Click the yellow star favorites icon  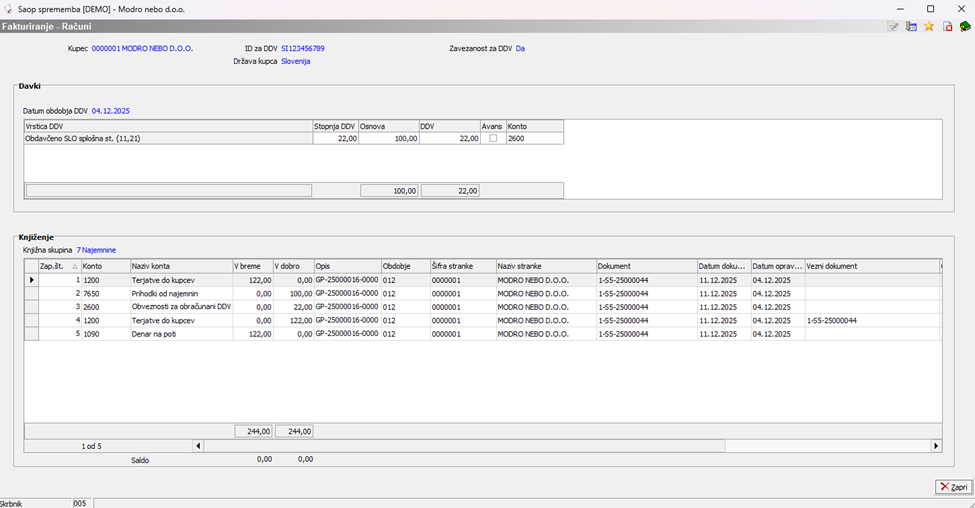pos(929,26)
